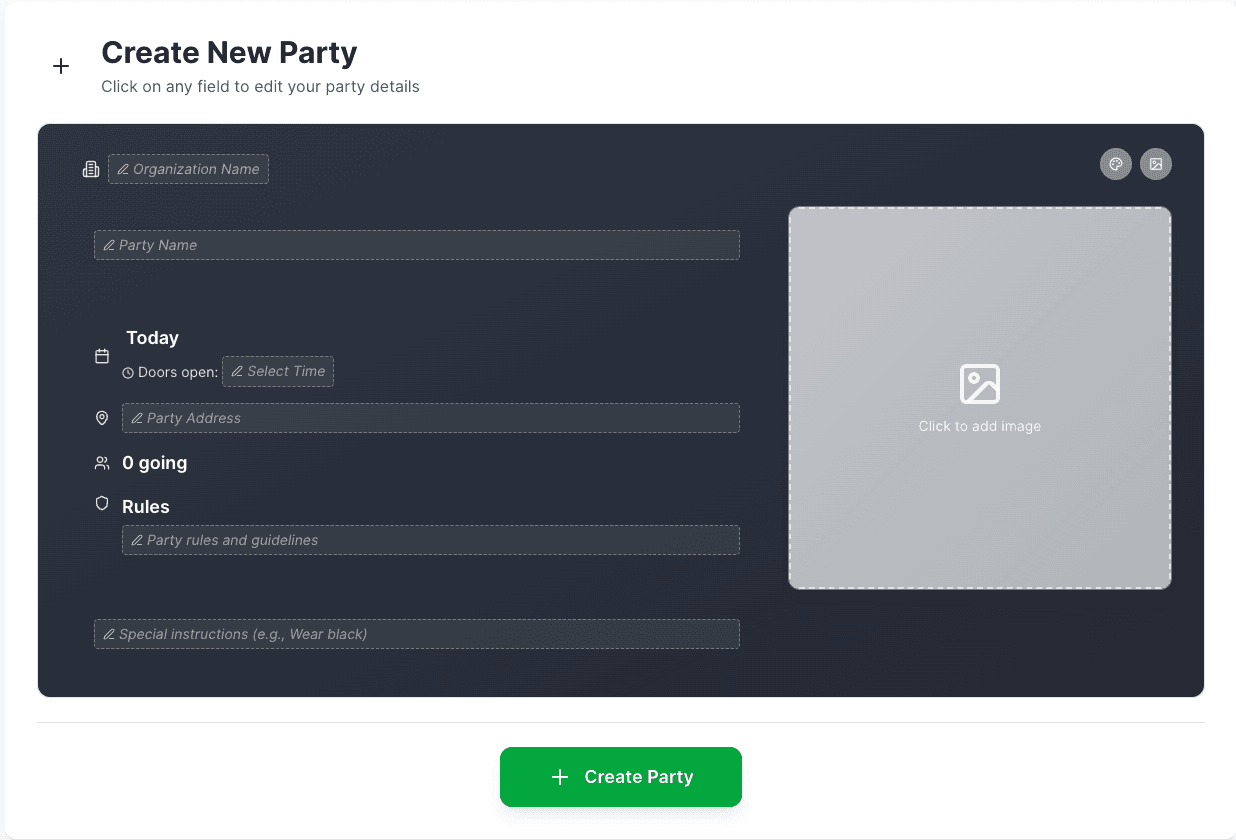
Task: Click the Special instructions field
Action: (x=416, y=634)
